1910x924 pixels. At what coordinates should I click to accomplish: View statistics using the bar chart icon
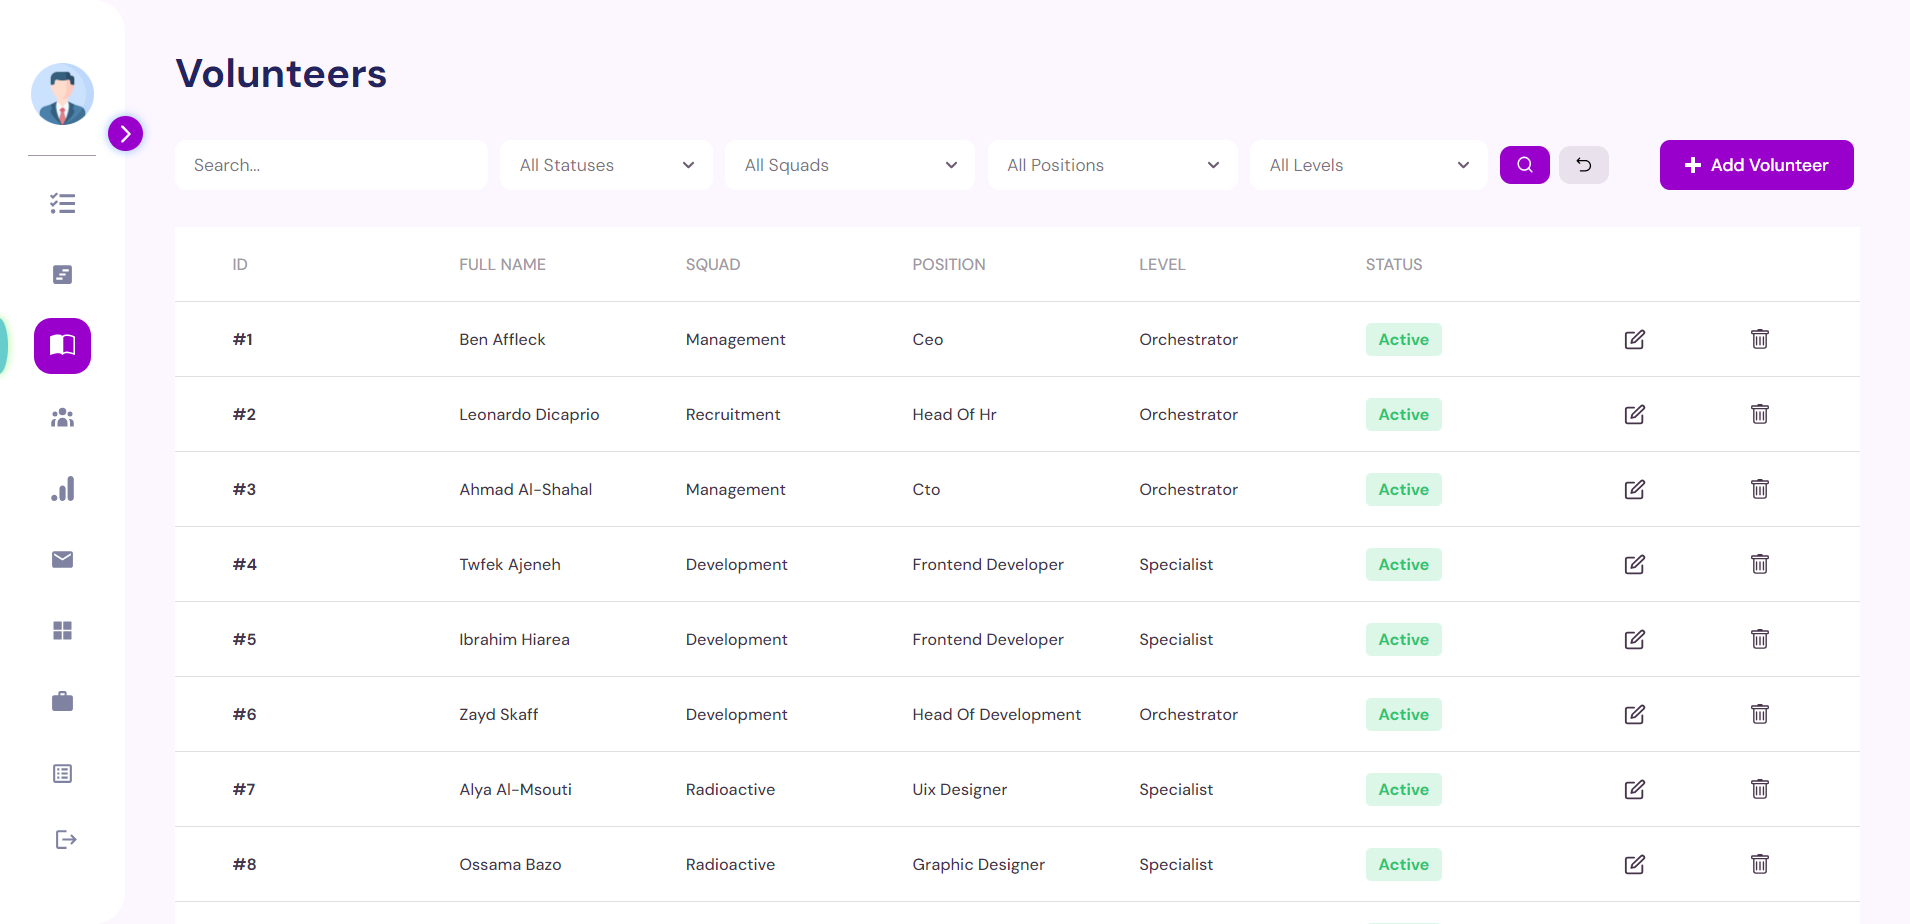pyautogui.click(x=62, y=488)
